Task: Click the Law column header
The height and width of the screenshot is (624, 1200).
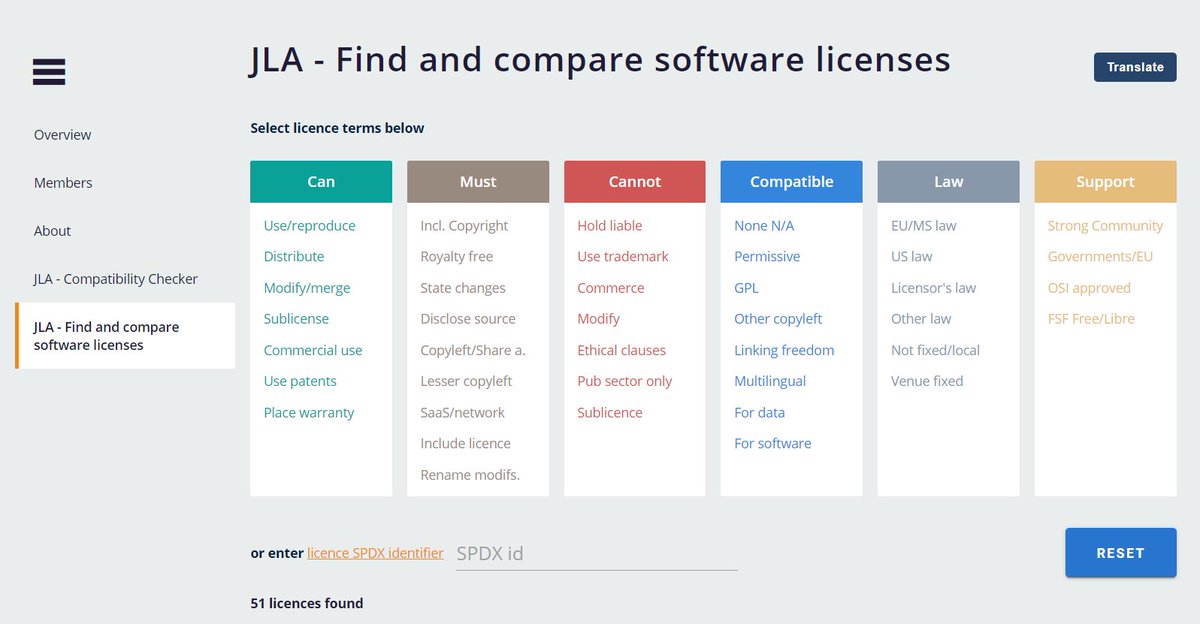Action: point(948,182)
